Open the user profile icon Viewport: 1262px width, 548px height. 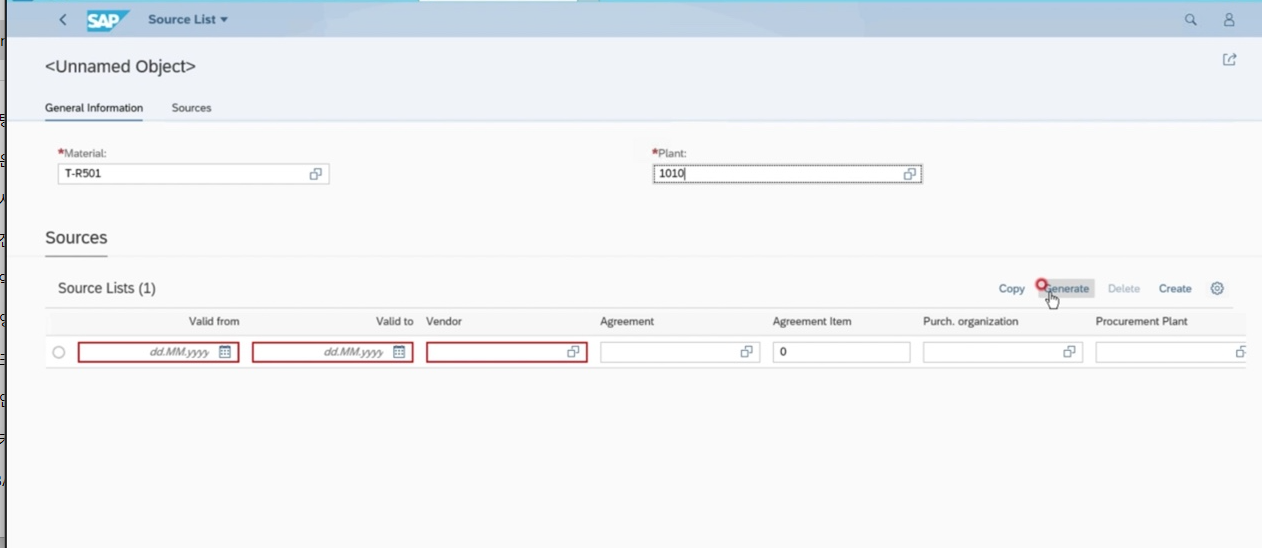tap(1229, 20)
